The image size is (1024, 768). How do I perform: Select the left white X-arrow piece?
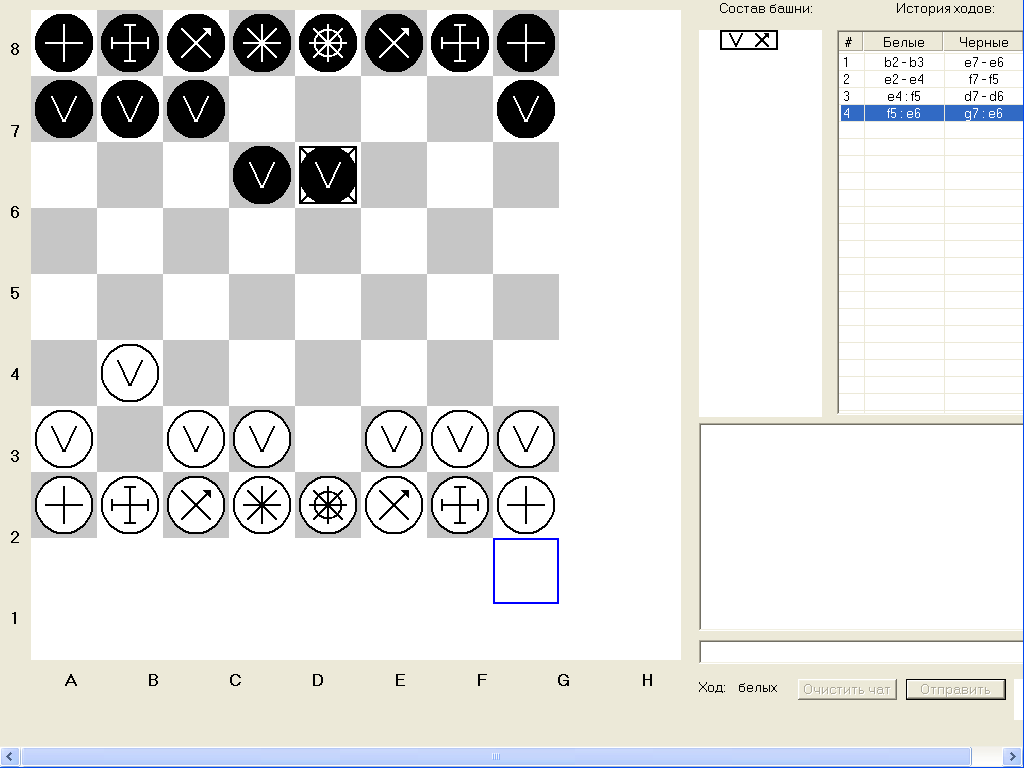[196, 505]
